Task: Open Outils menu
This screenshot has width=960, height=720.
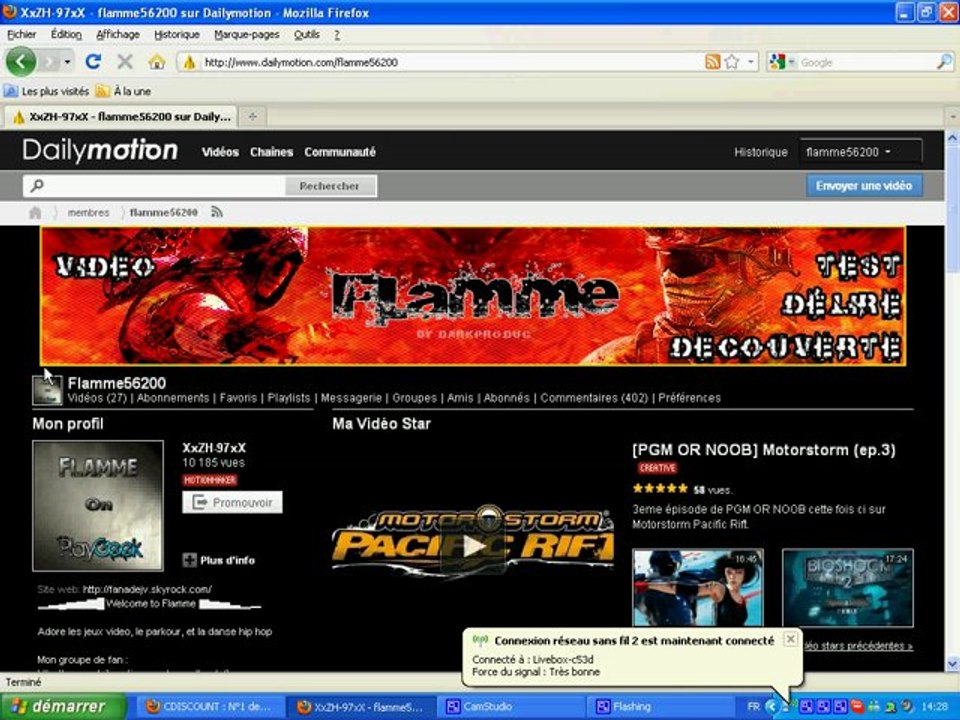Action: tap(307, 35)
